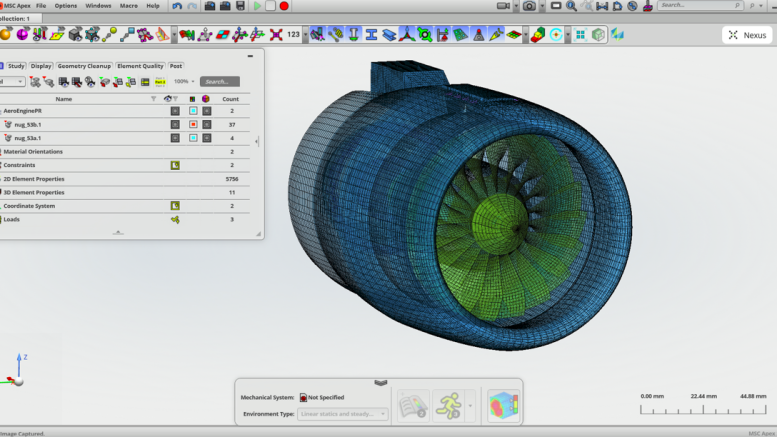Switch to the Element Quality tab
777x437 pixels.
click(140, 66)
